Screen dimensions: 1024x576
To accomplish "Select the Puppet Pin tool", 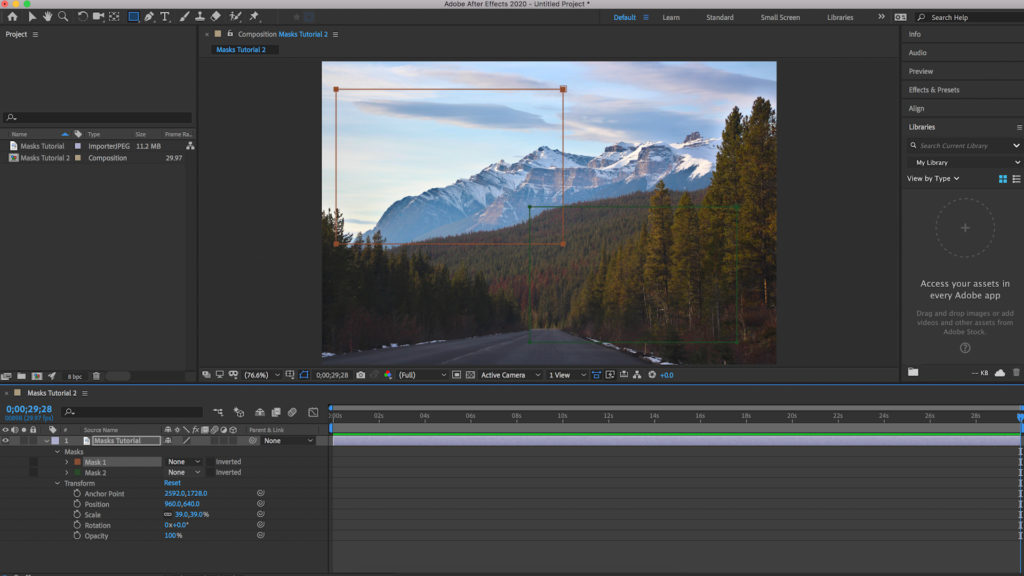I will pos(254,17).
